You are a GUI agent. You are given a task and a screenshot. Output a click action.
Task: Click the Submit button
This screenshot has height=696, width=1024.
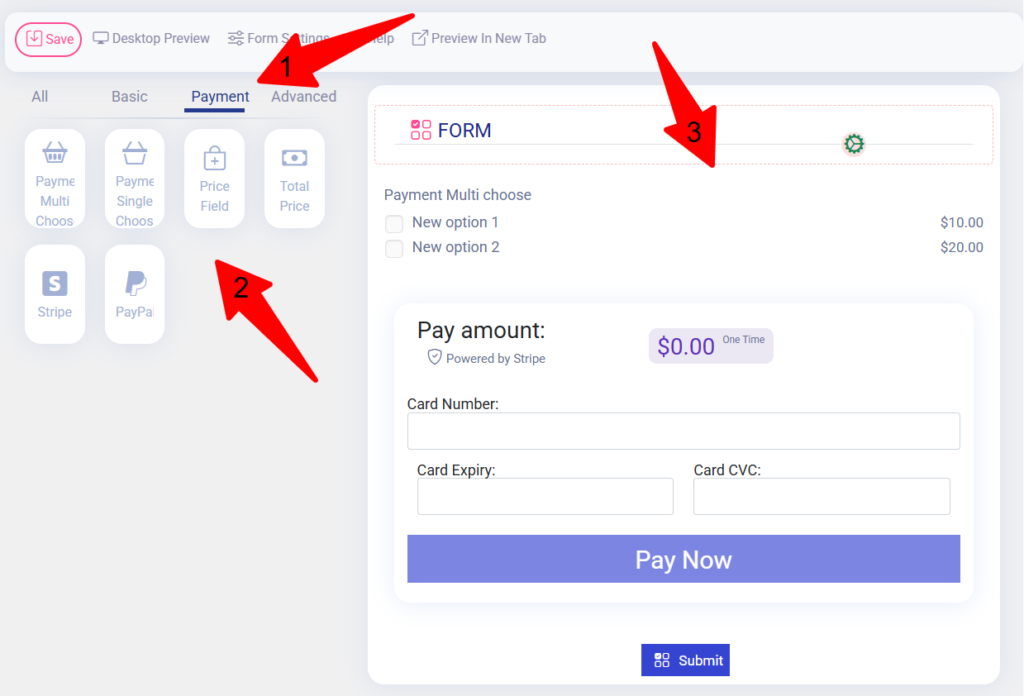coord(686,660)
